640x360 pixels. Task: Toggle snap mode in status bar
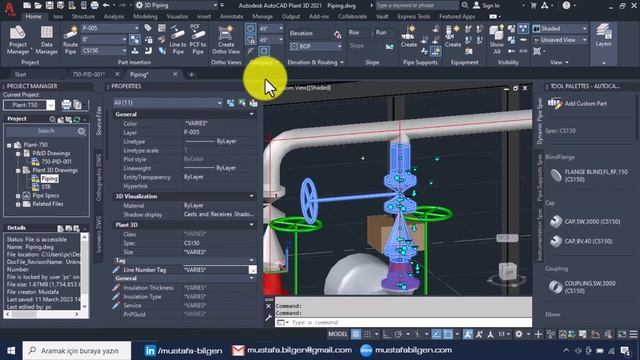tap(367, 334)
